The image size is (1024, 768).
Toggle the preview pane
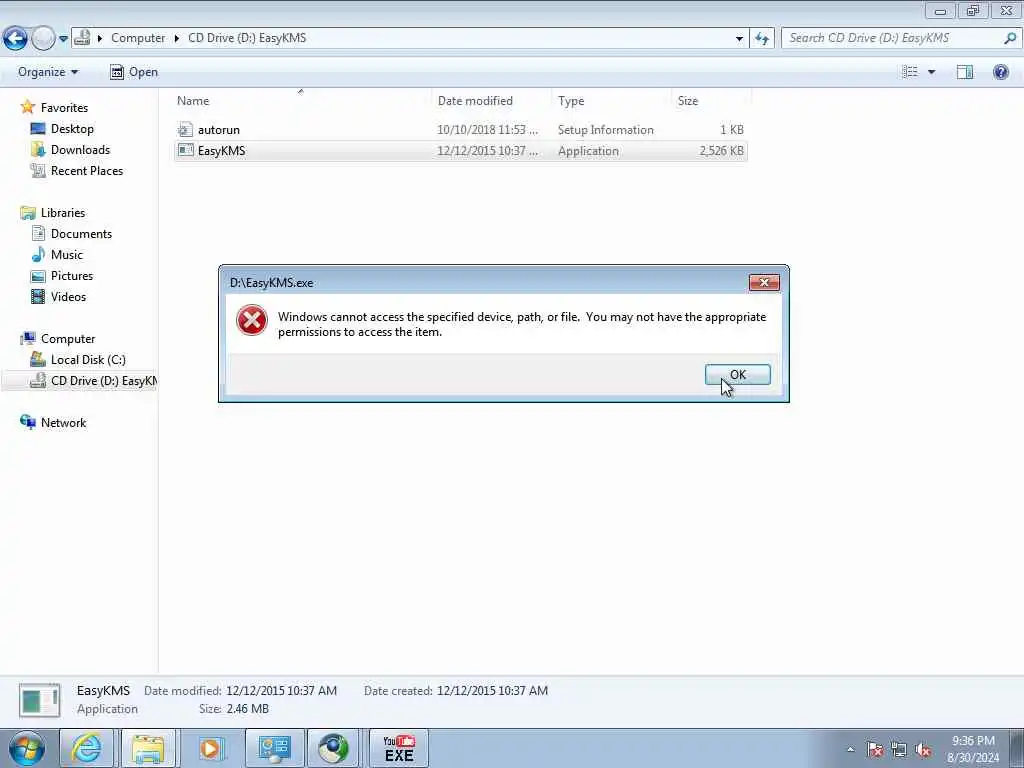965,72
